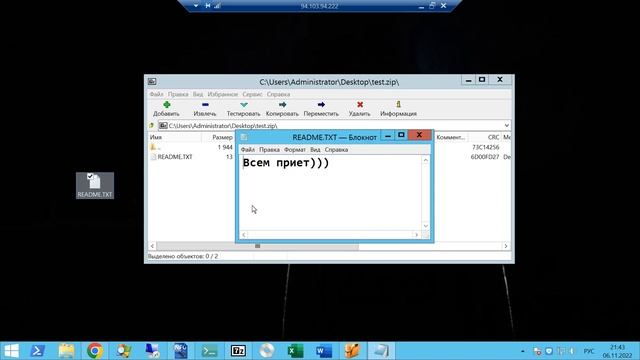Image resolution: width=640 pixels, height=360 pixels.
Task: Open the 7z taskbar icon
Action: pos(238,351)
